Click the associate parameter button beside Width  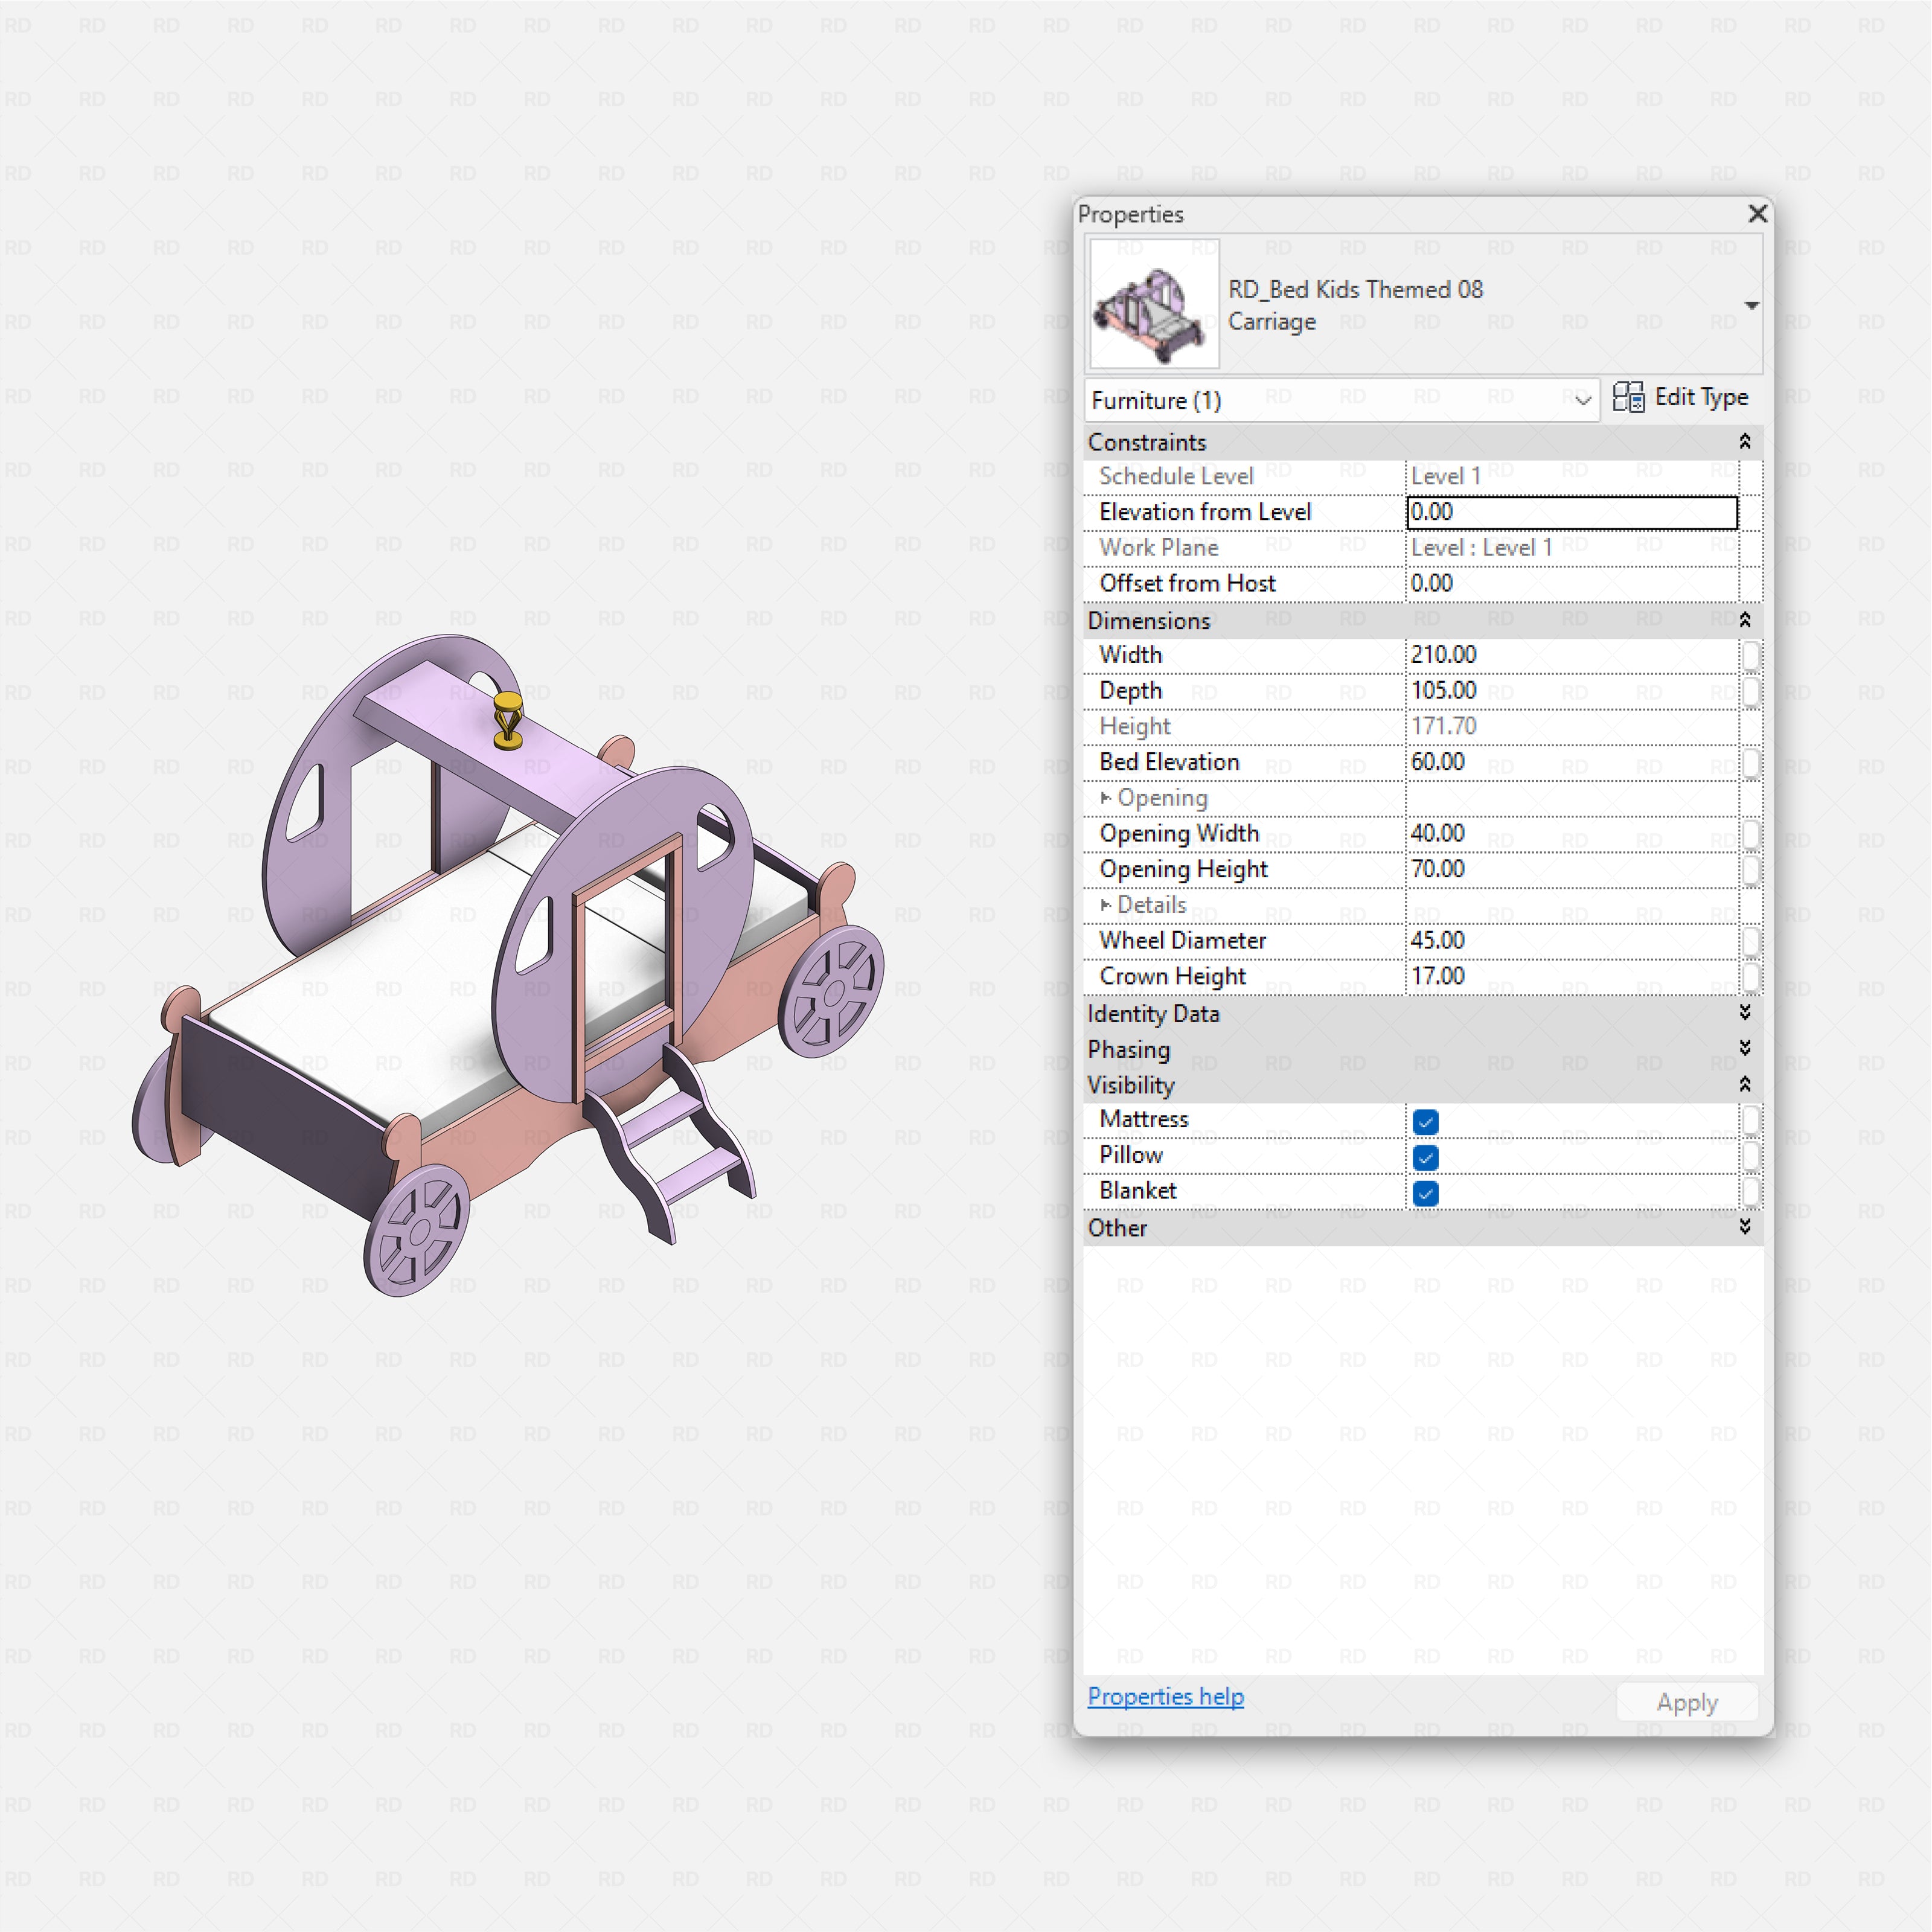(x=1752, y=656)
